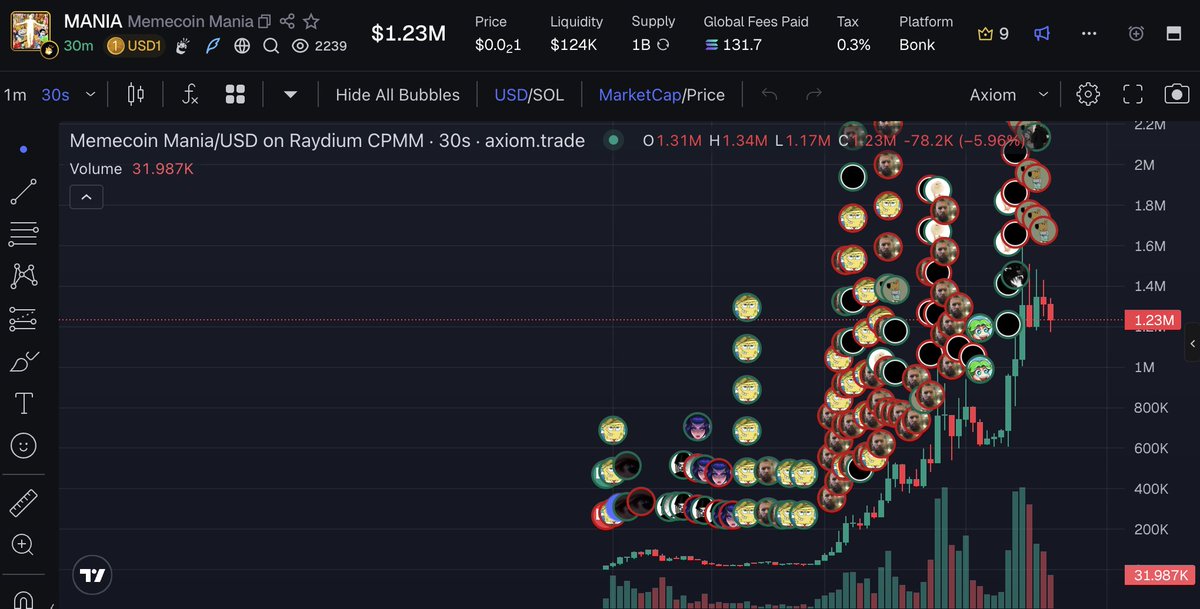Switch chart to Price display

[x=706, y=95]
